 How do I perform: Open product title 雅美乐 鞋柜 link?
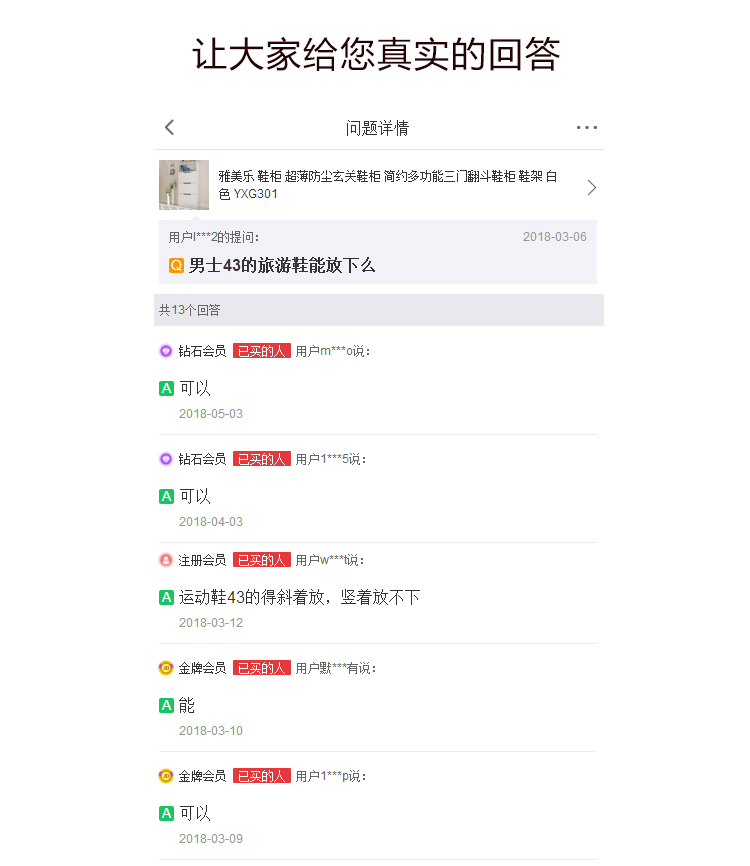(388, 185)
